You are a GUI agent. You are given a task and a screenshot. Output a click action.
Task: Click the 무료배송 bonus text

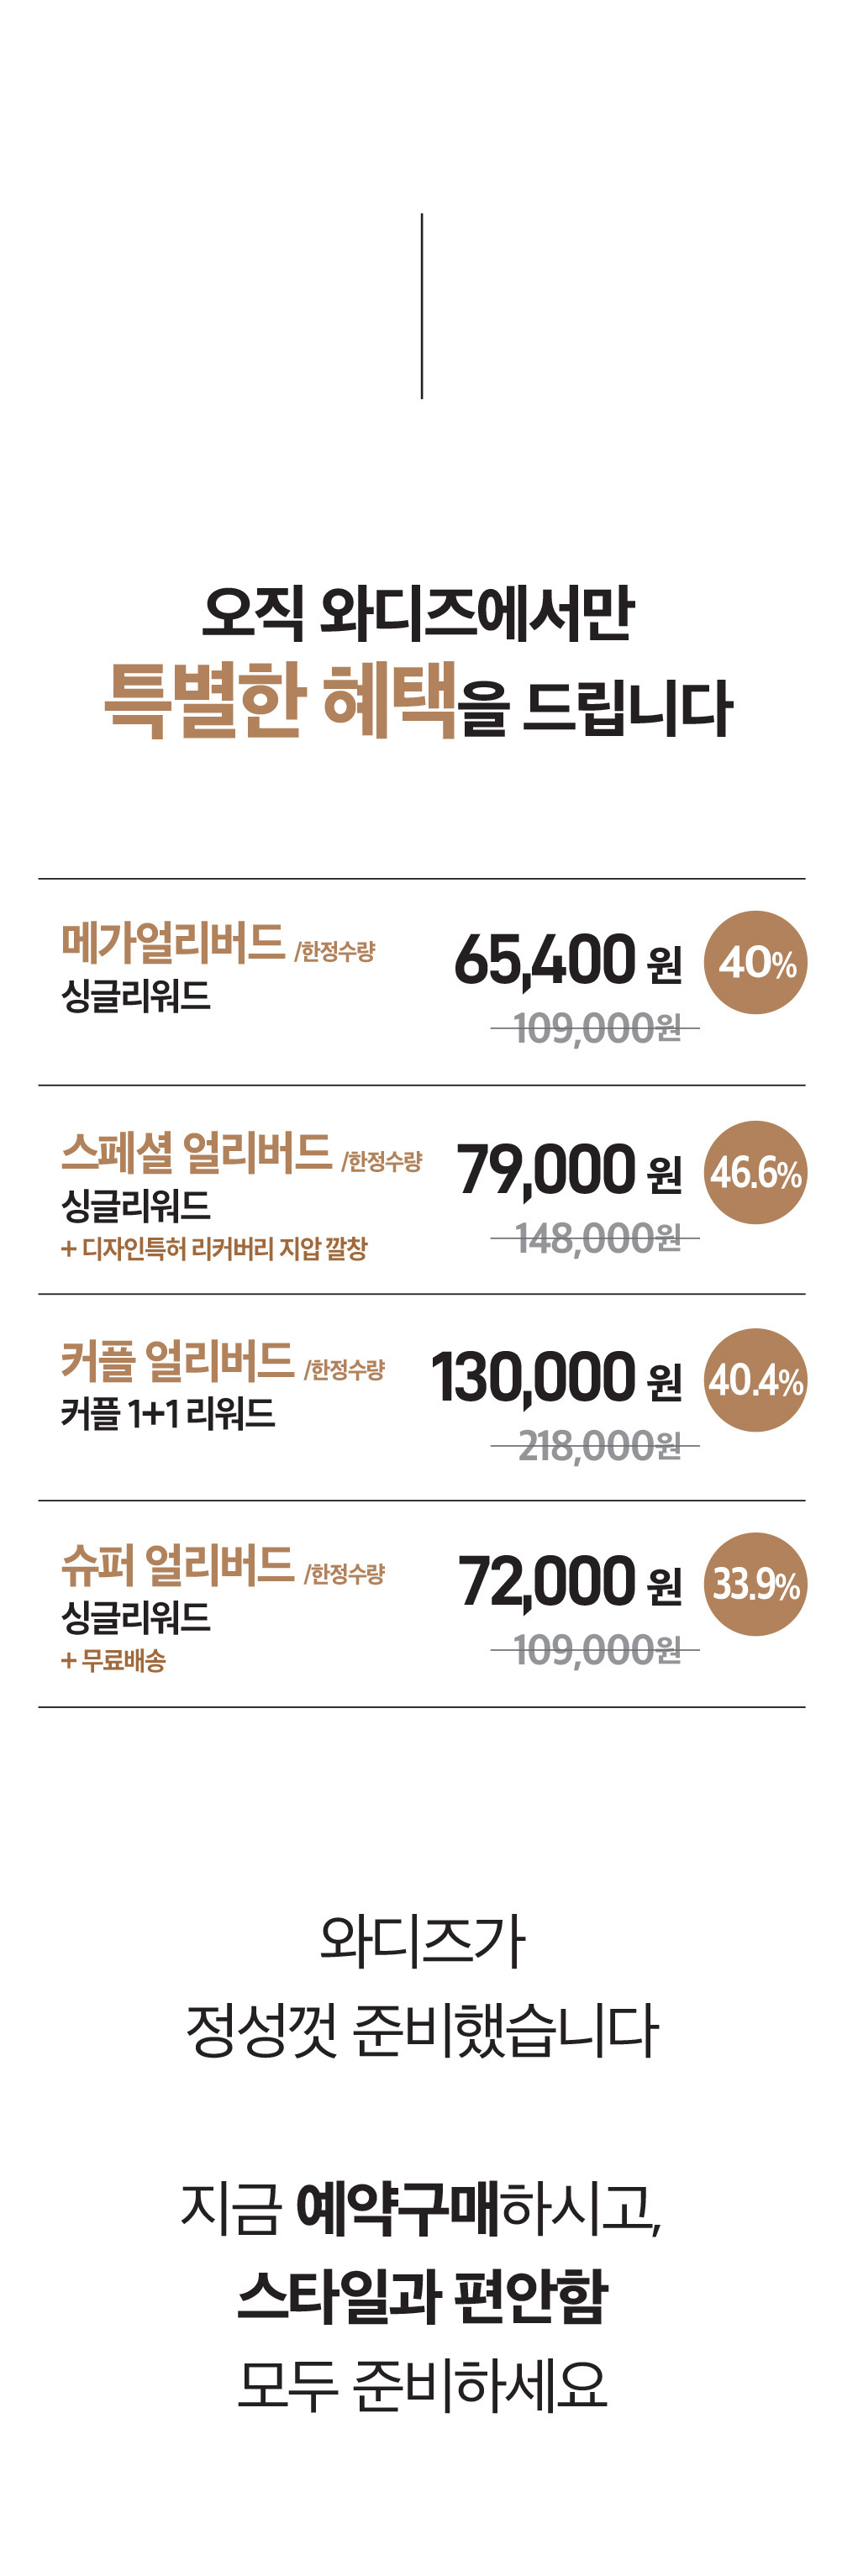point(114,1660)
